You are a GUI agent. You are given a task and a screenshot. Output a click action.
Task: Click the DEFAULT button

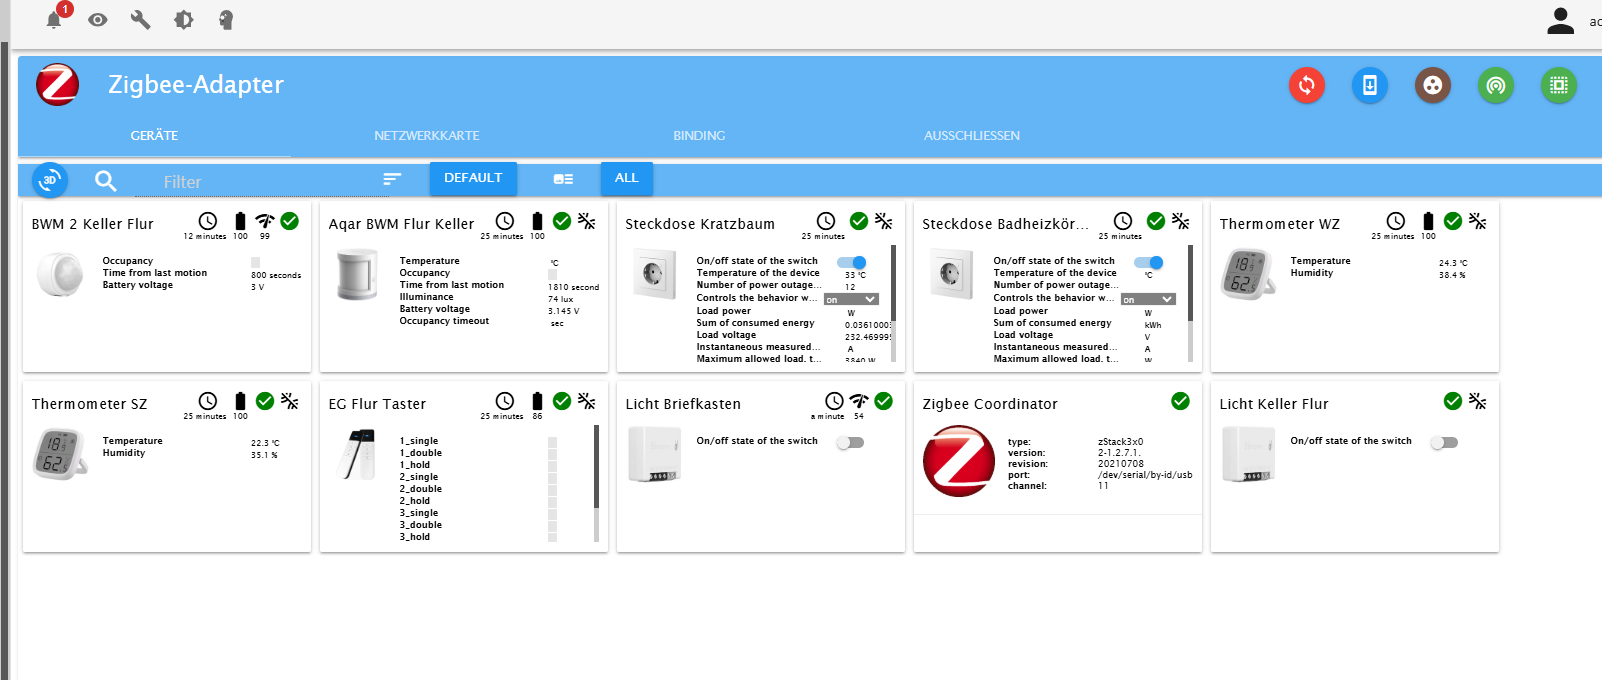coord(473,178)
